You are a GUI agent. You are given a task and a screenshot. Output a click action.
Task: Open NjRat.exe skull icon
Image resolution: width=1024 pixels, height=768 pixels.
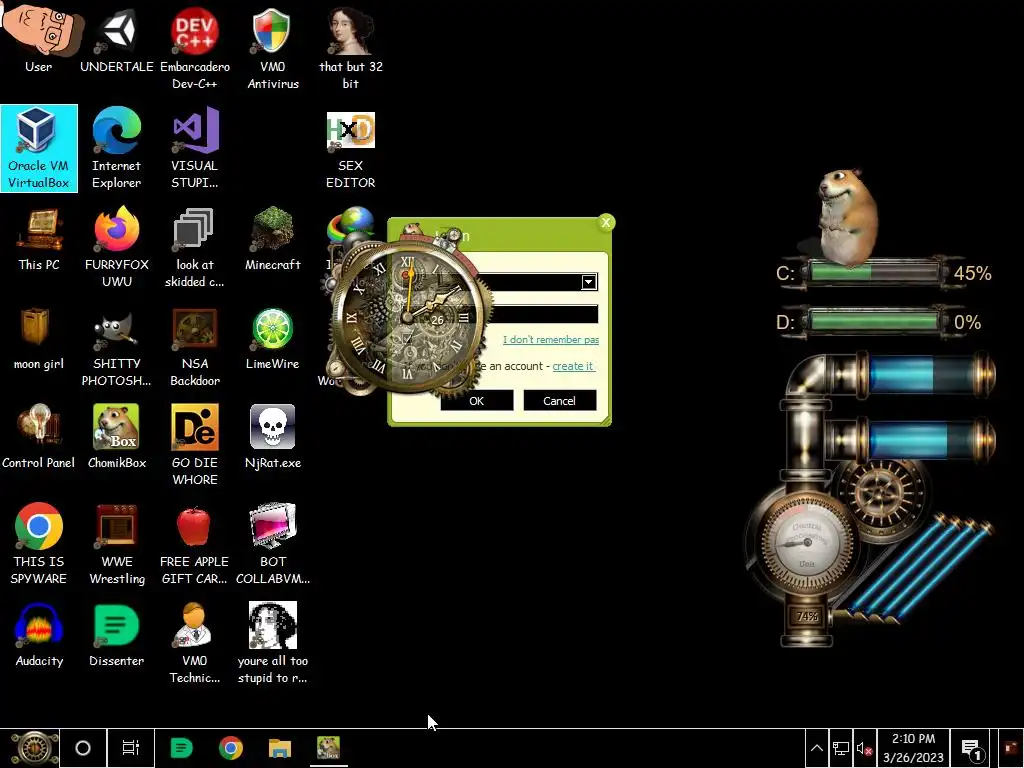point(273,436)
